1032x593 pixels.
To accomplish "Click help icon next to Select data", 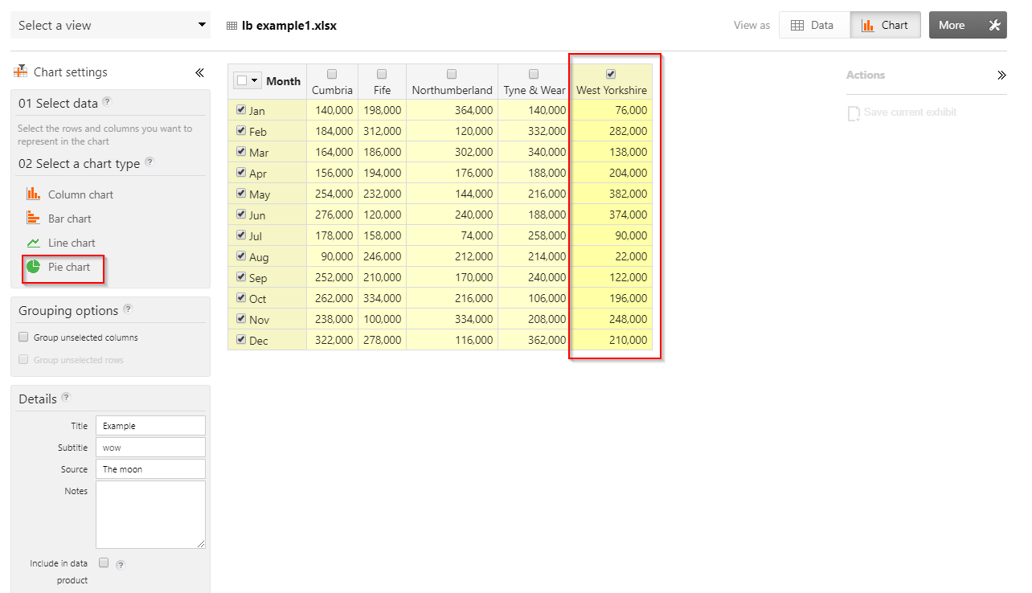I will (107, 101).
